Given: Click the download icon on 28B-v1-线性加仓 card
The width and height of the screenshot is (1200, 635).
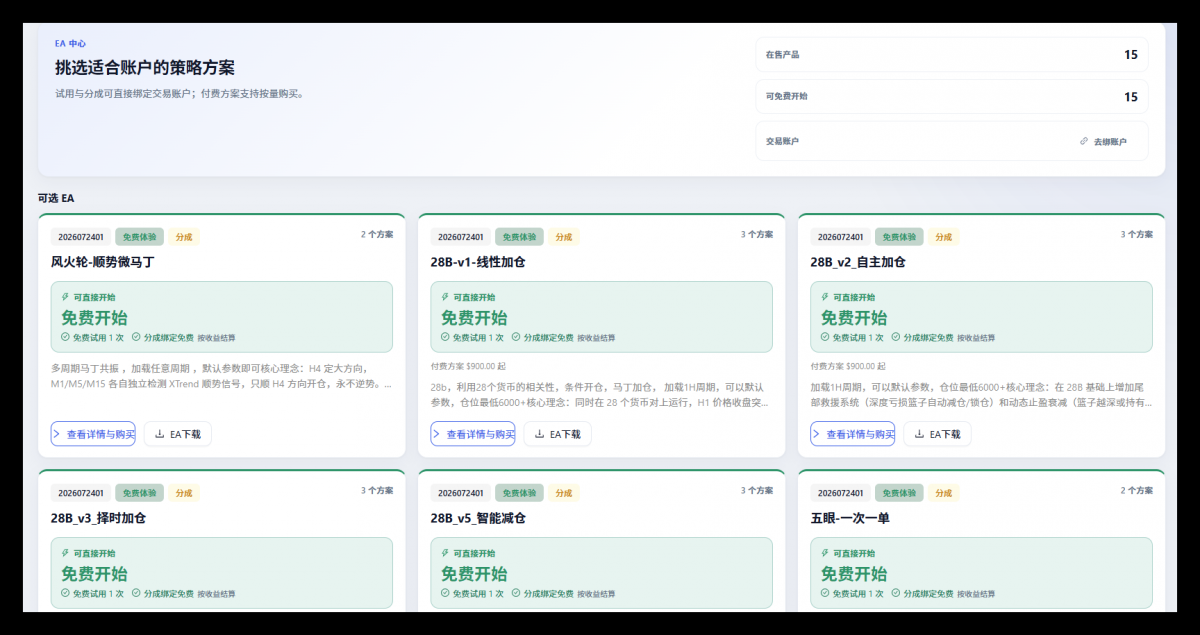Looking at the screenshot, I should 539,434.
